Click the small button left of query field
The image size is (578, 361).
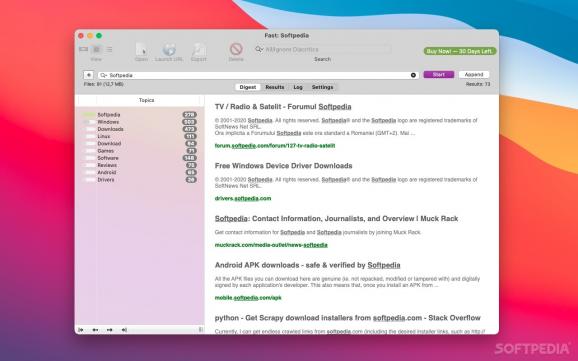coord(88,75)
